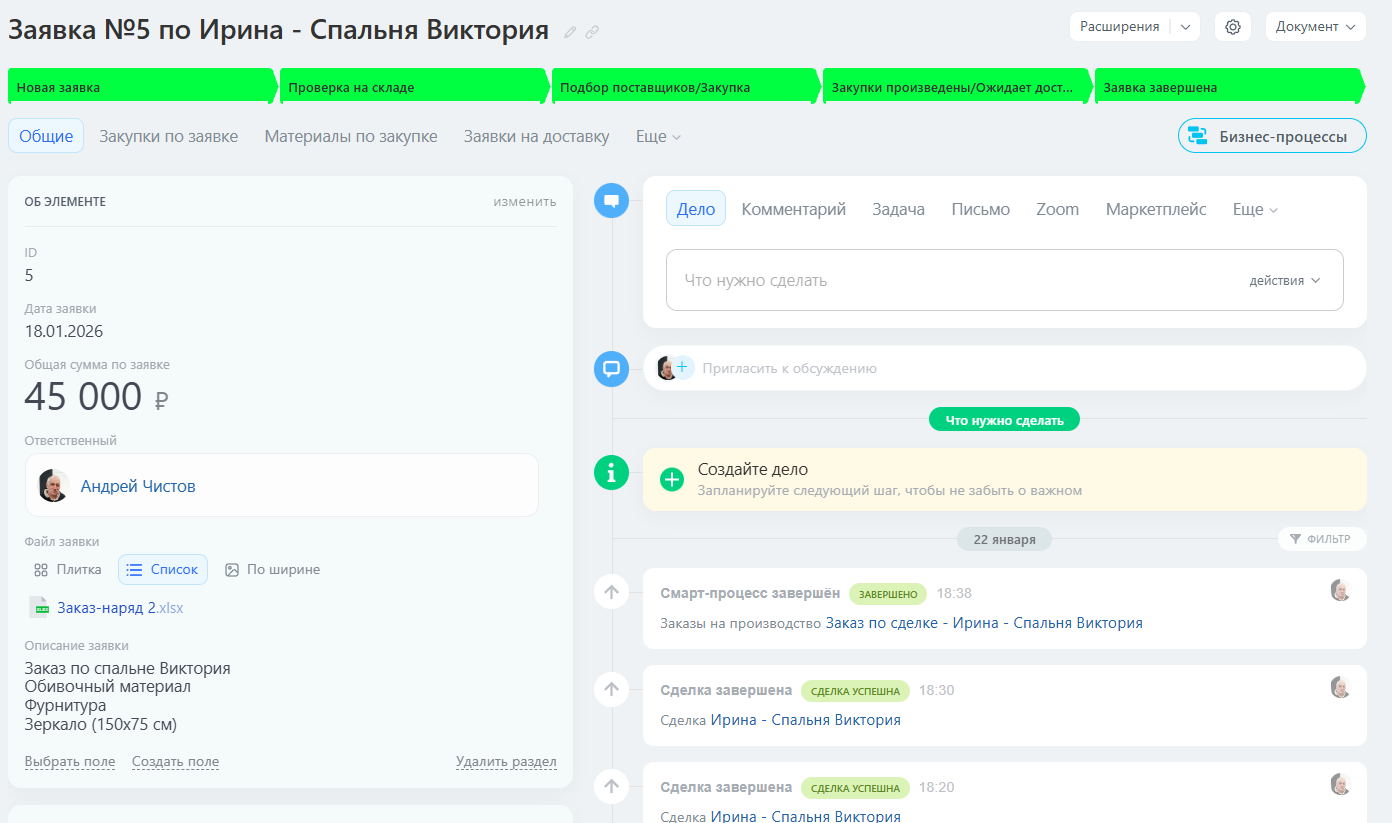Click the Заказ-наряд 2.xlsx file icon
This screenshot has height=823, width=1392.
pos(41,607)
